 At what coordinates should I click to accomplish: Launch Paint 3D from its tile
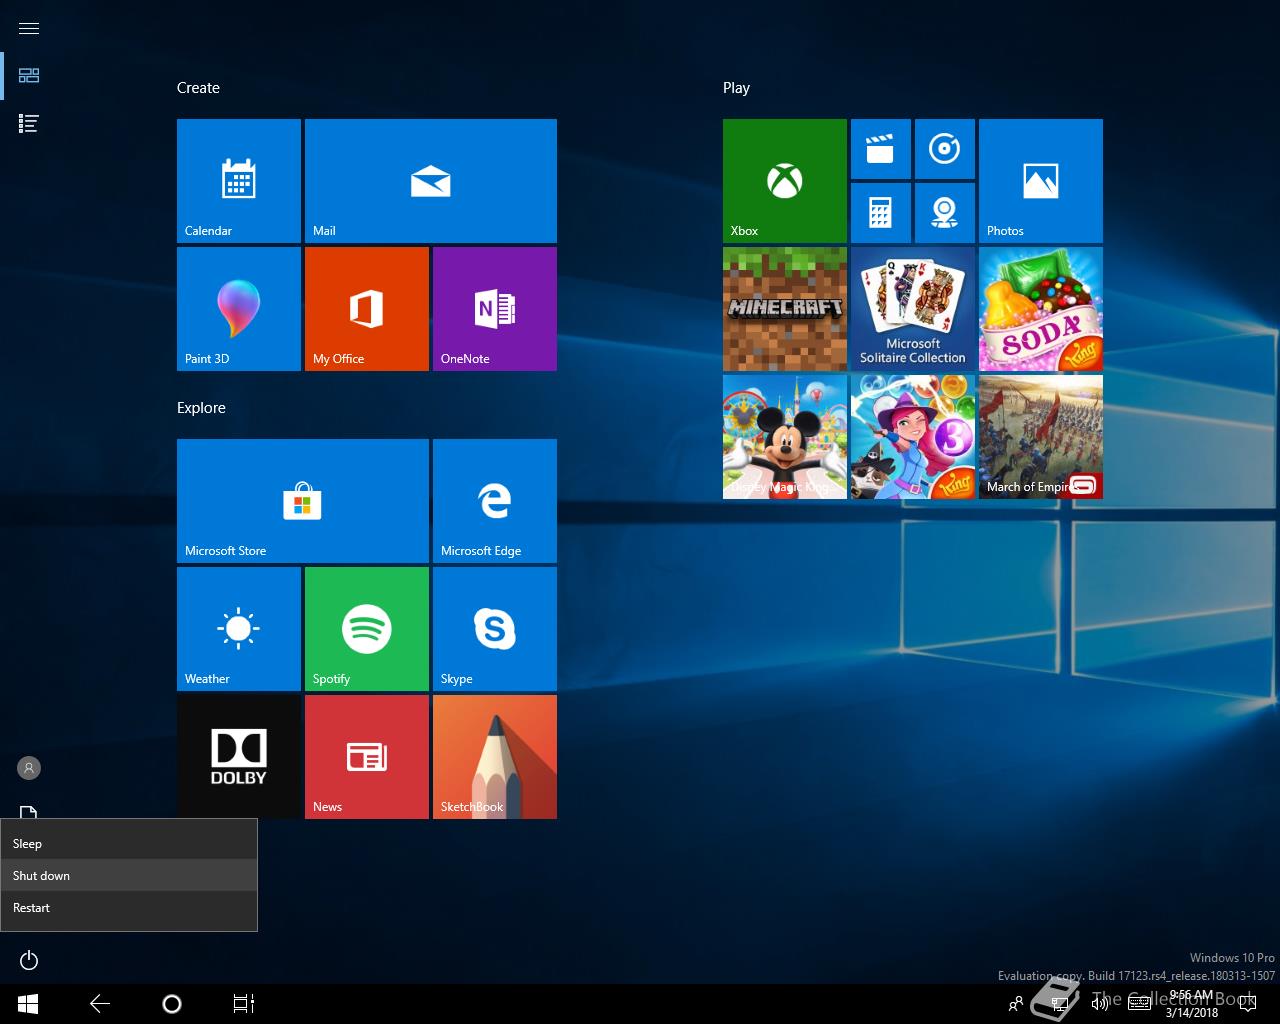pyautogui.click(x=239, y=309)
